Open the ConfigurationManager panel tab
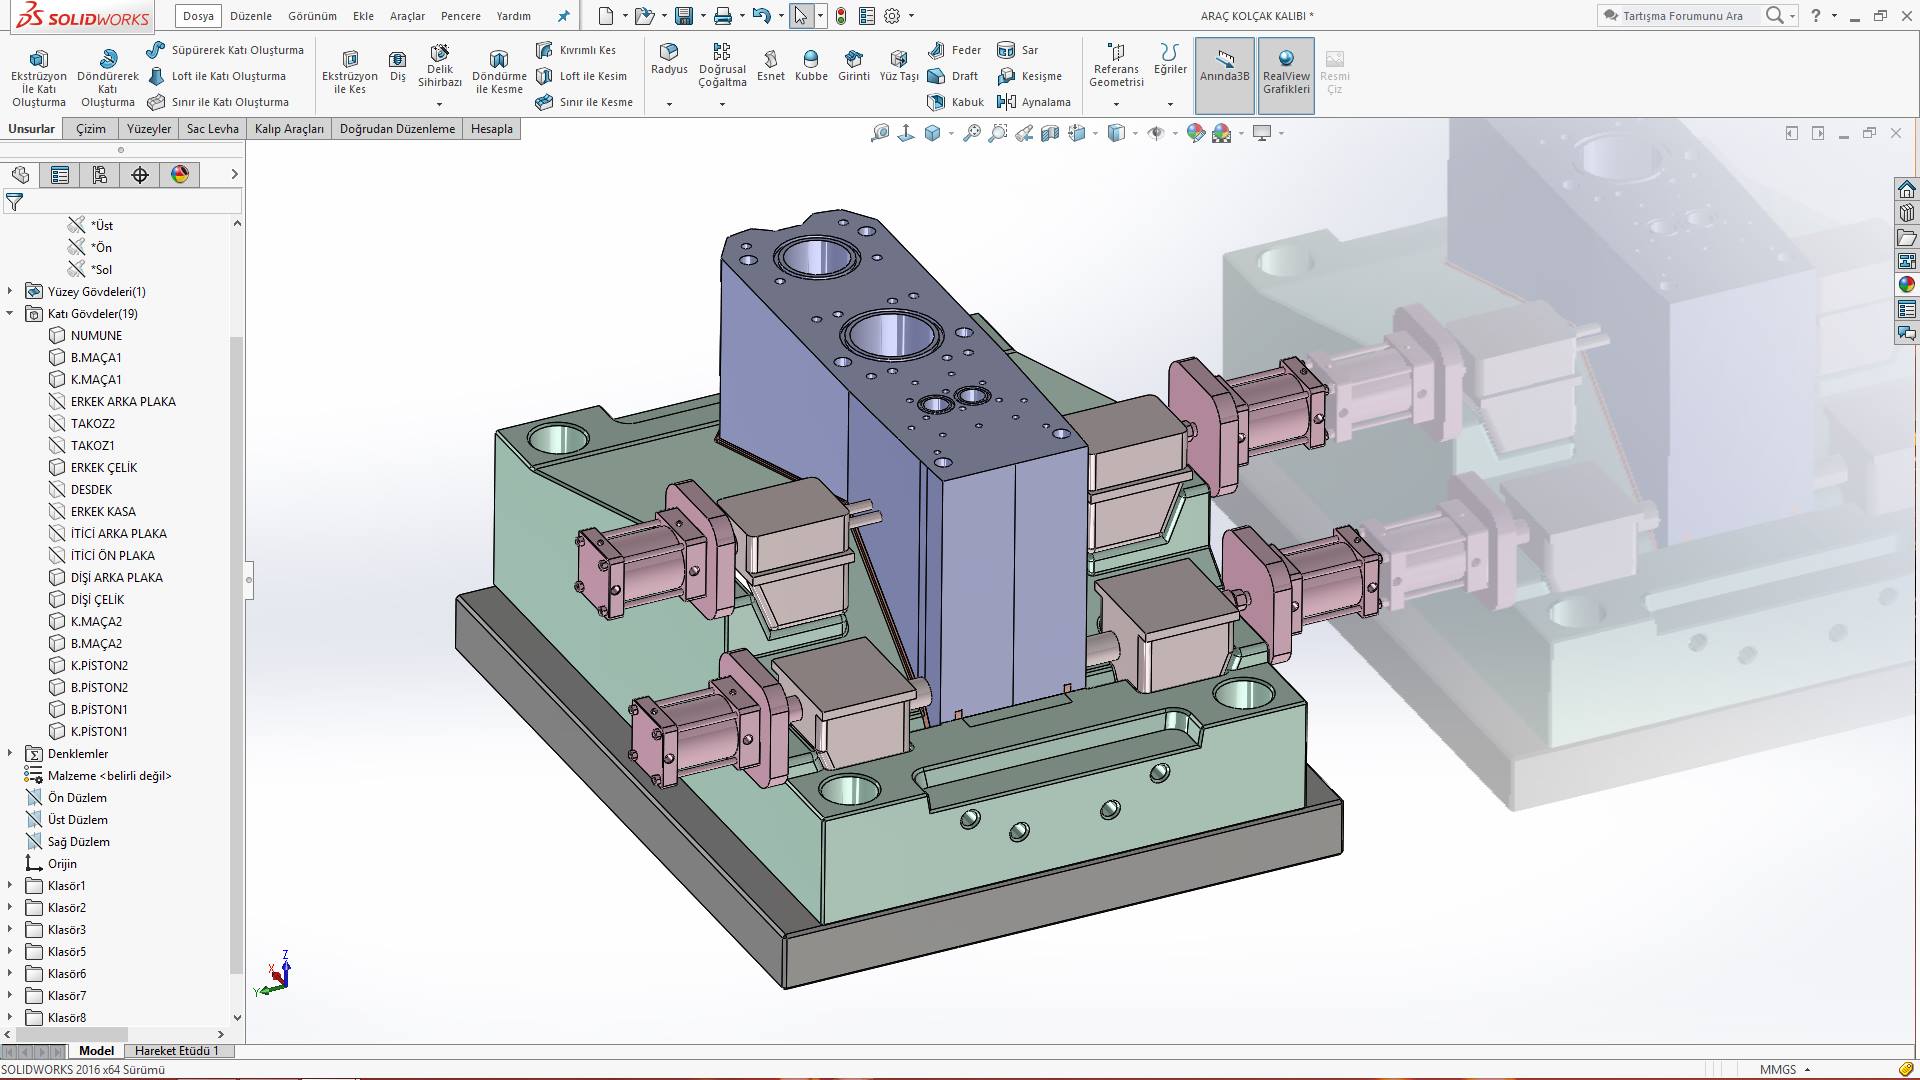The height and width of the screenshot is (1080, 1920). (x=100, y=175)
